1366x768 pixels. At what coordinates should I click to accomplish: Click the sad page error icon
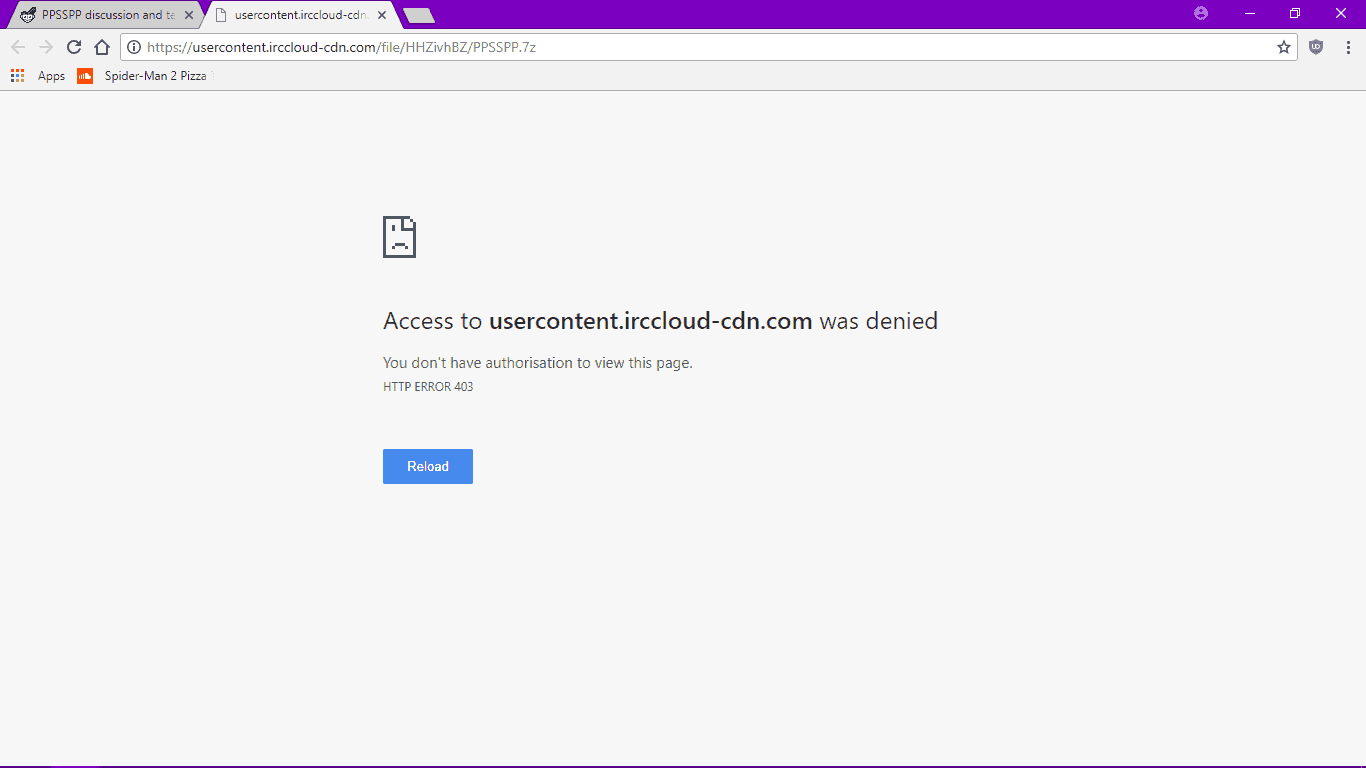point(399,237)
